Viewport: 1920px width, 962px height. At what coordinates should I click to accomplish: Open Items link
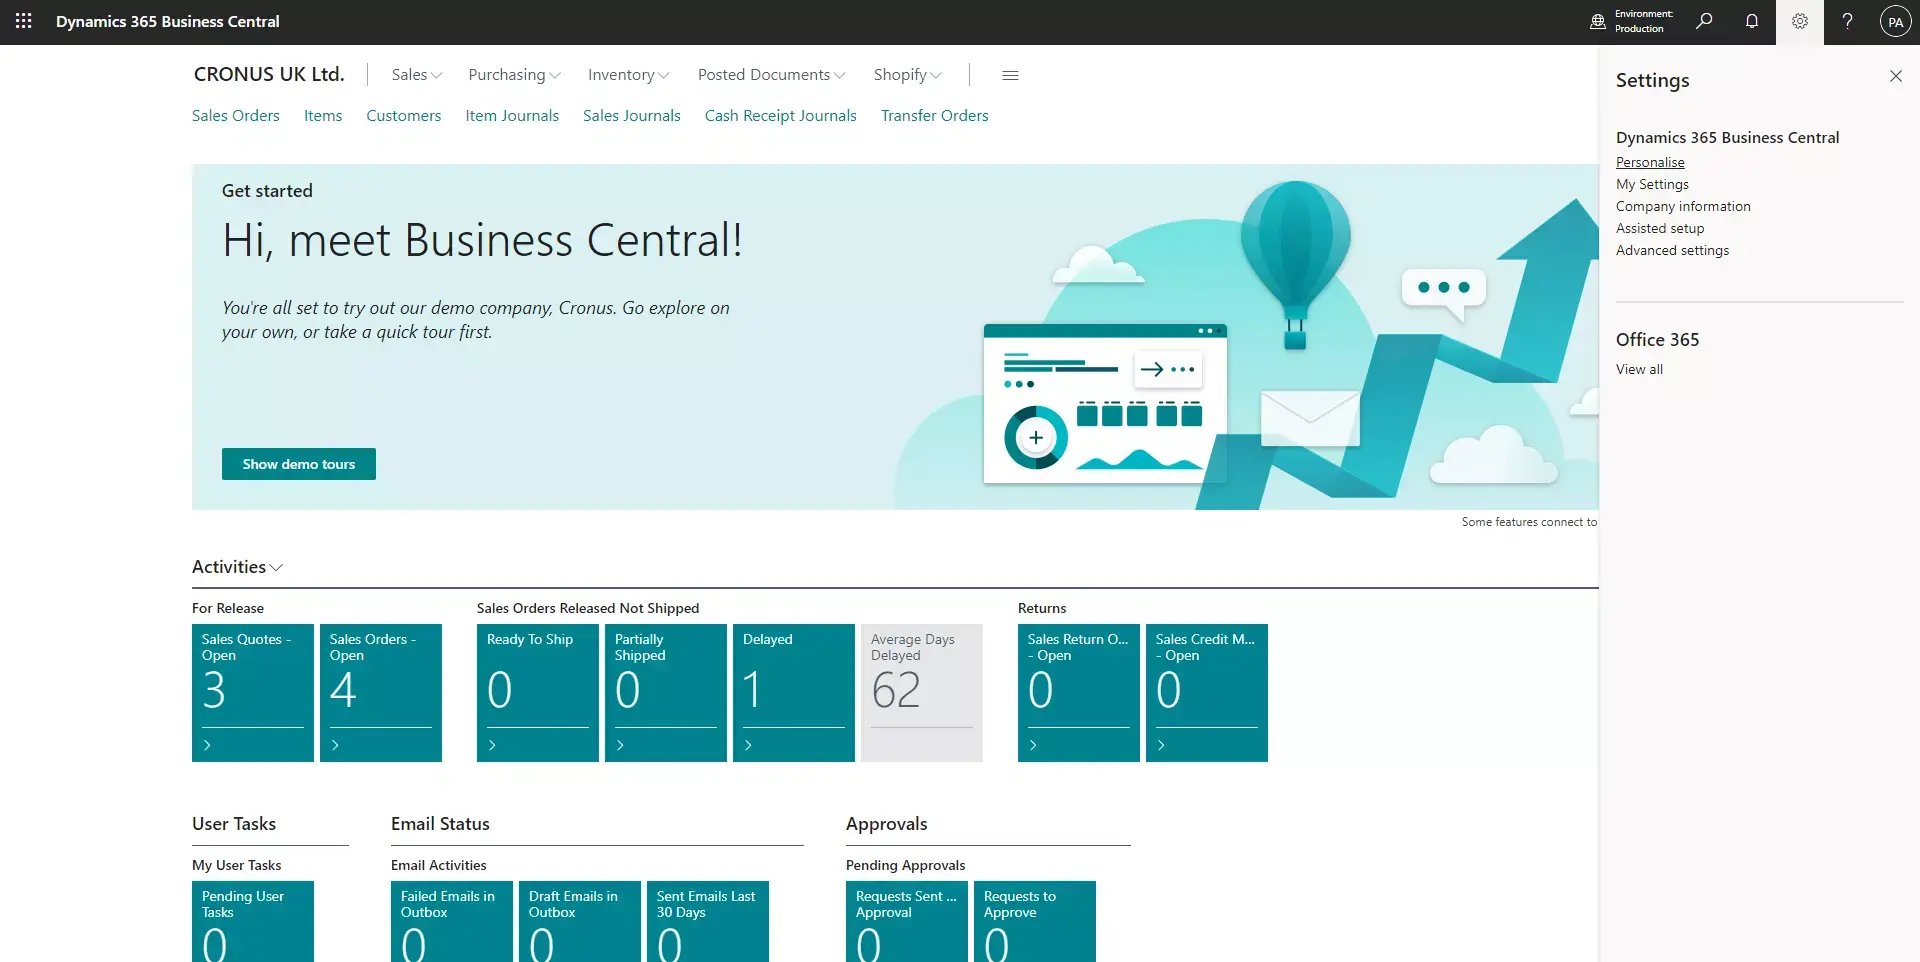click(323, 116)
